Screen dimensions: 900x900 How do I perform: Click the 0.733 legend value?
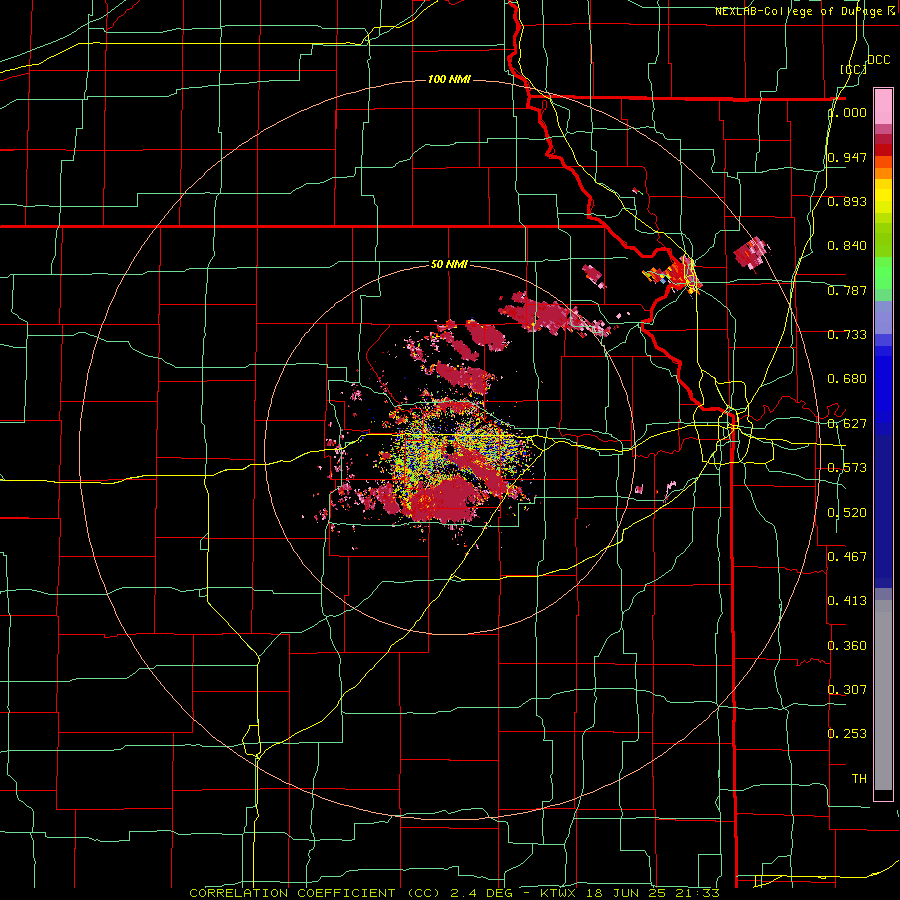(x=847, y=335)
